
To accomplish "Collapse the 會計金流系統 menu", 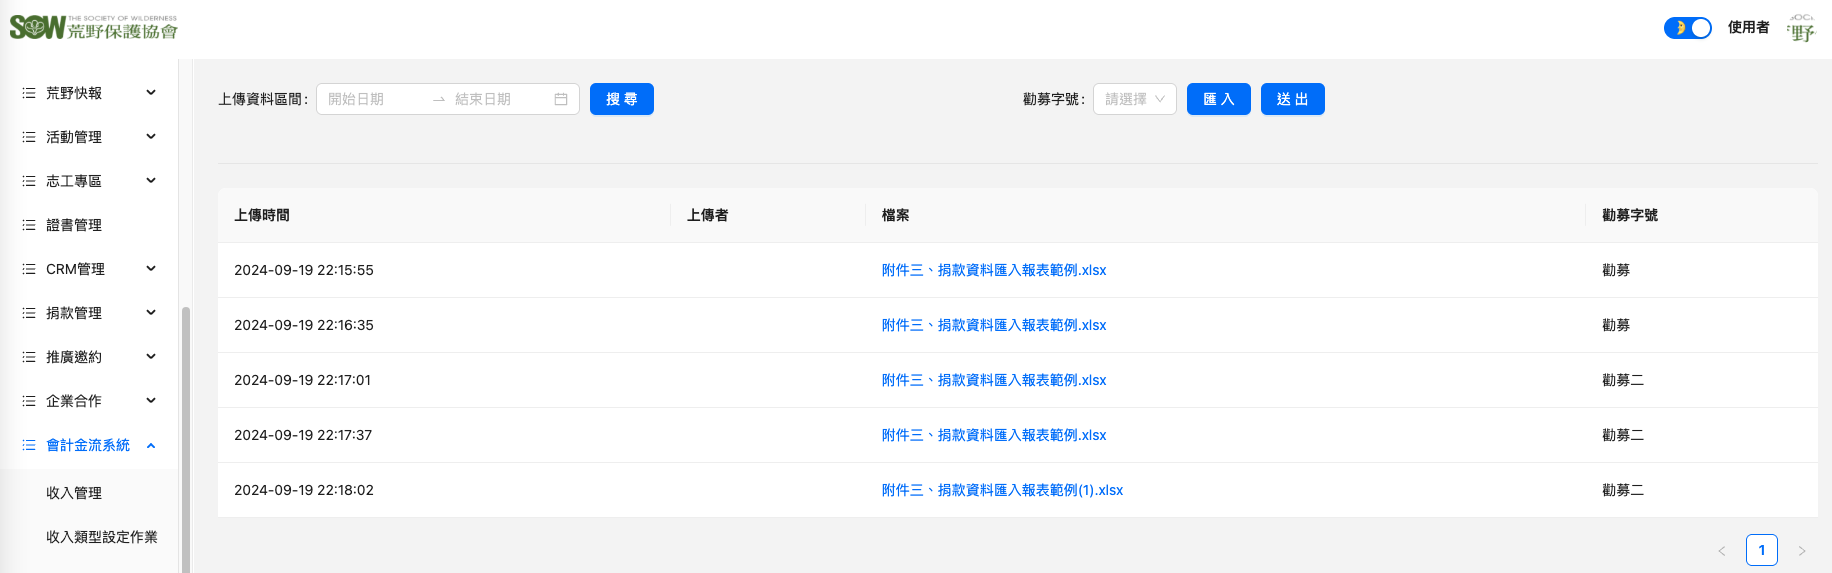I will (x=151, y=445).
